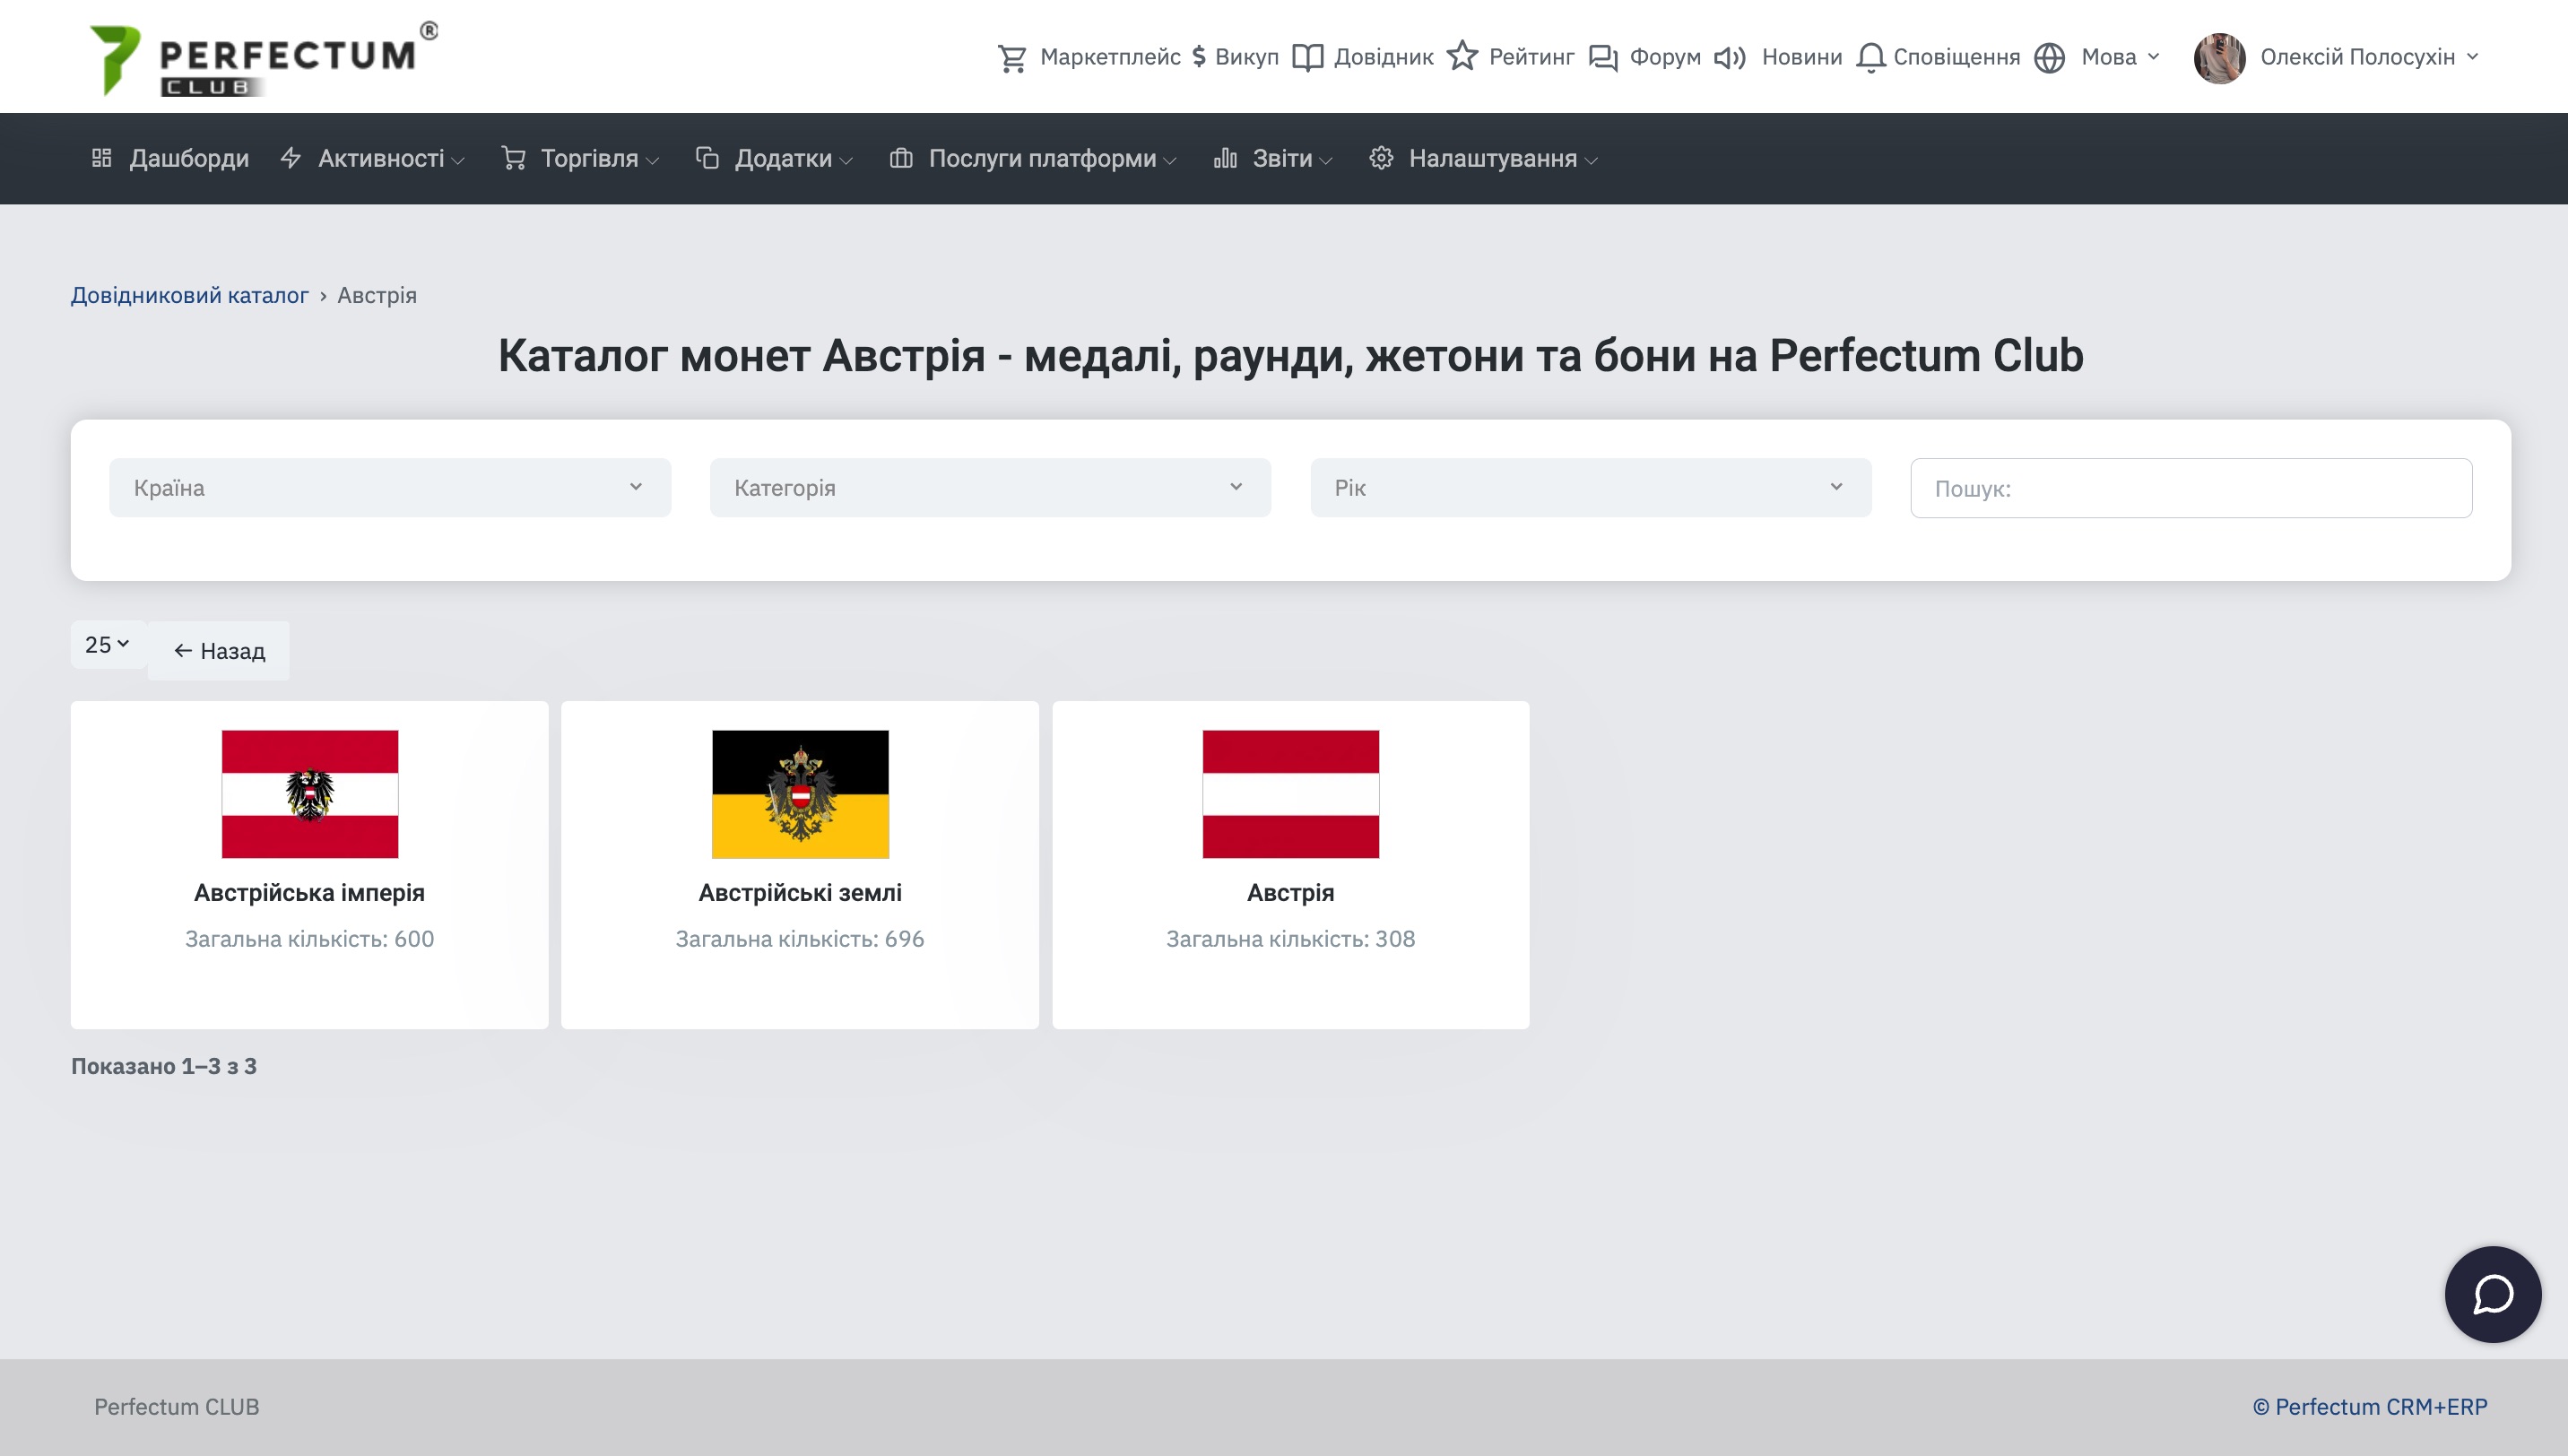Viewport: 2568px width, 1456px height.
Task: Expand the Країна filter dropdown
Action: click(x=390, y=488)
